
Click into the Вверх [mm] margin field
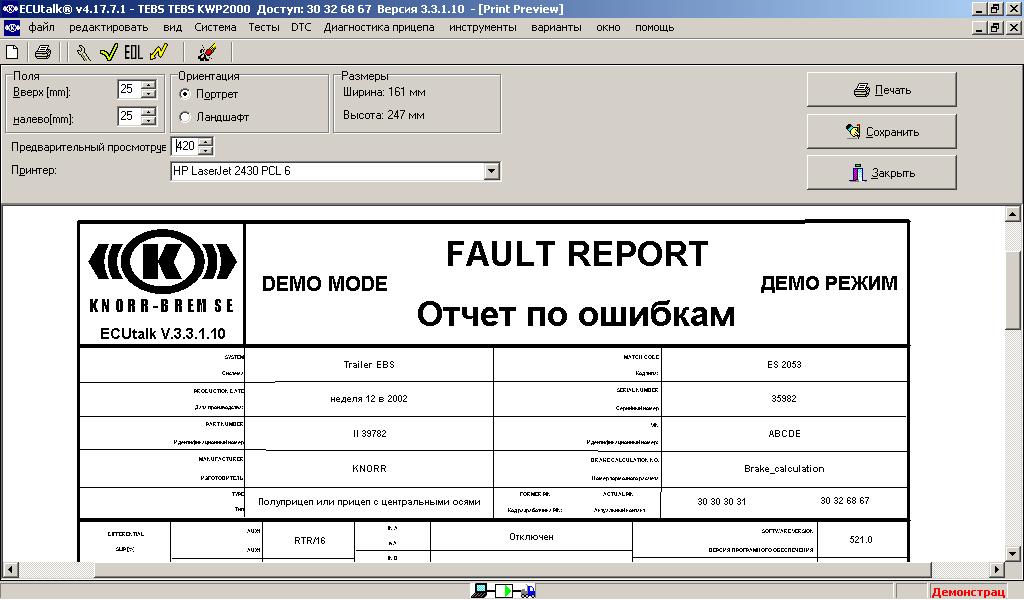click(129, 89)
